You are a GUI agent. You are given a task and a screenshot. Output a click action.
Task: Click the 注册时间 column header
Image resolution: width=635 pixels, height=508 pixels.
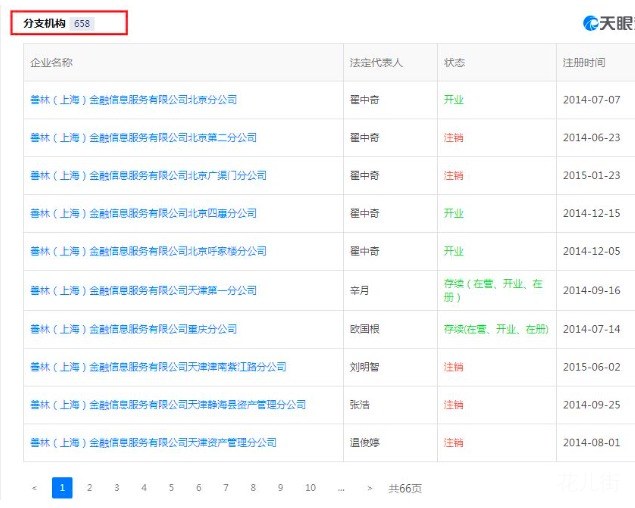[584, 62]
